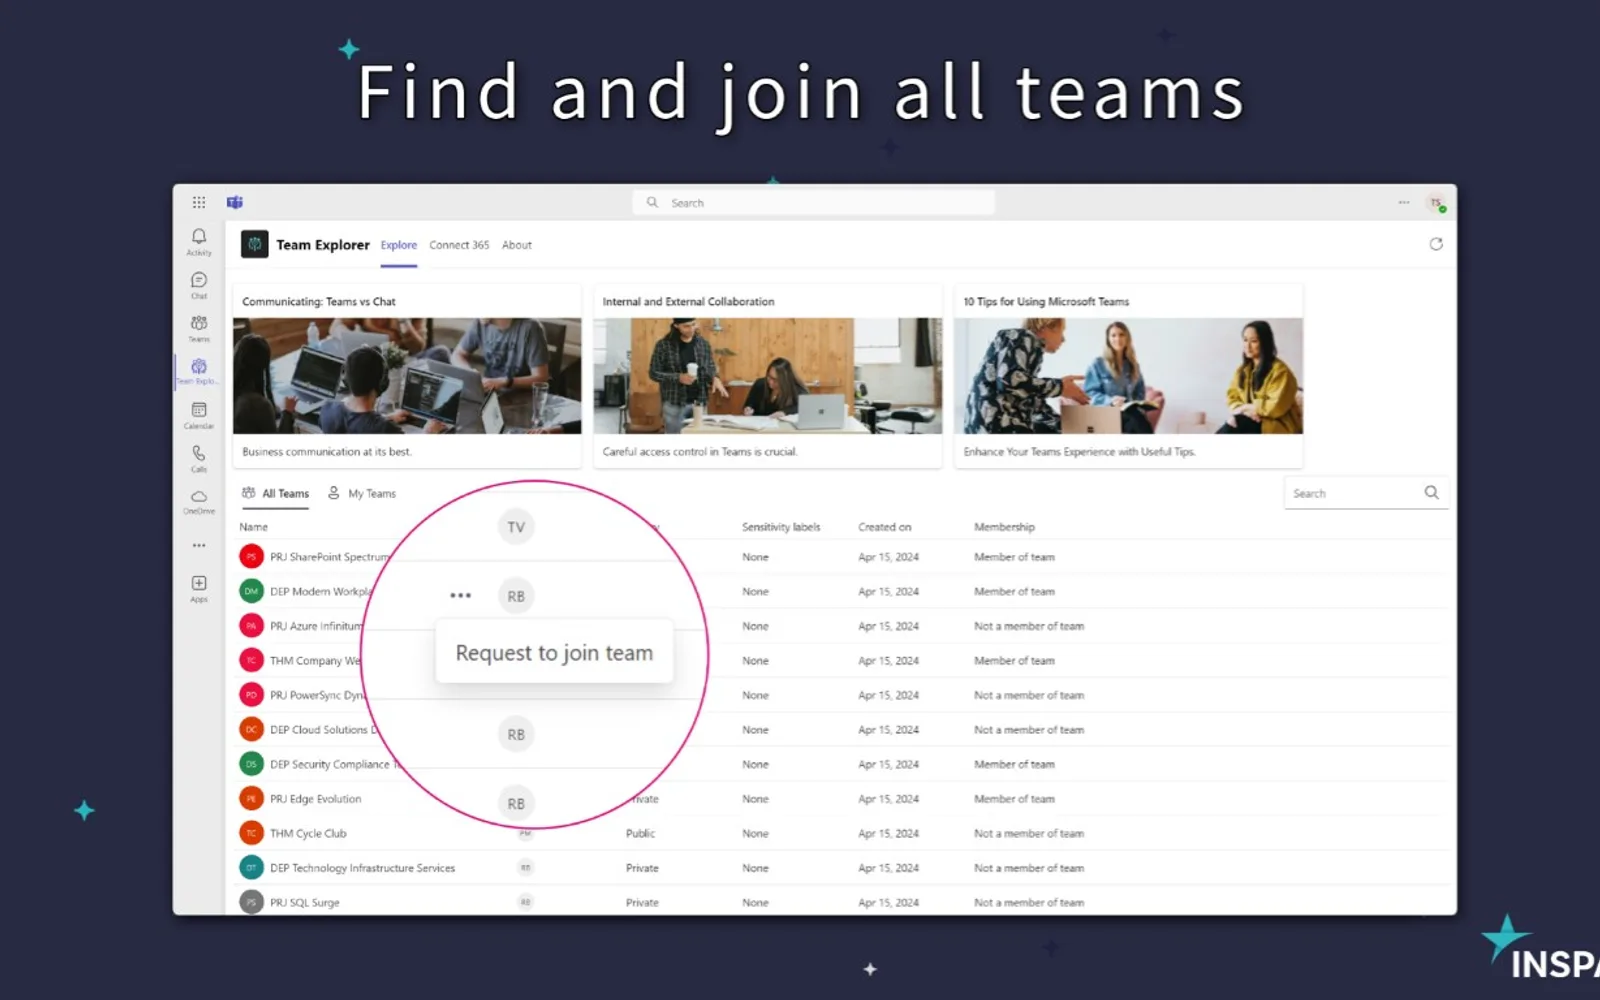Choose Request to join team

pos(554,653)
